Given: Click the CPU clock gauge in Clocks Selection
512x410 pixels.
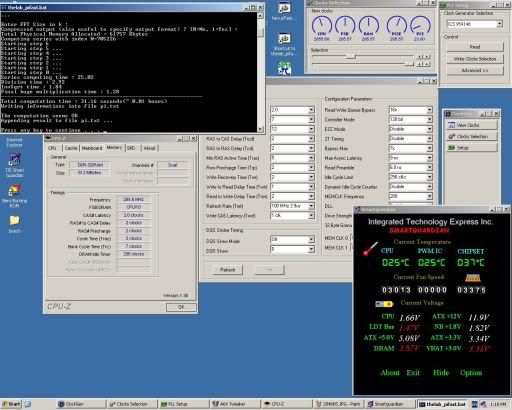Looking at the screenshot, I should point(322,26).
